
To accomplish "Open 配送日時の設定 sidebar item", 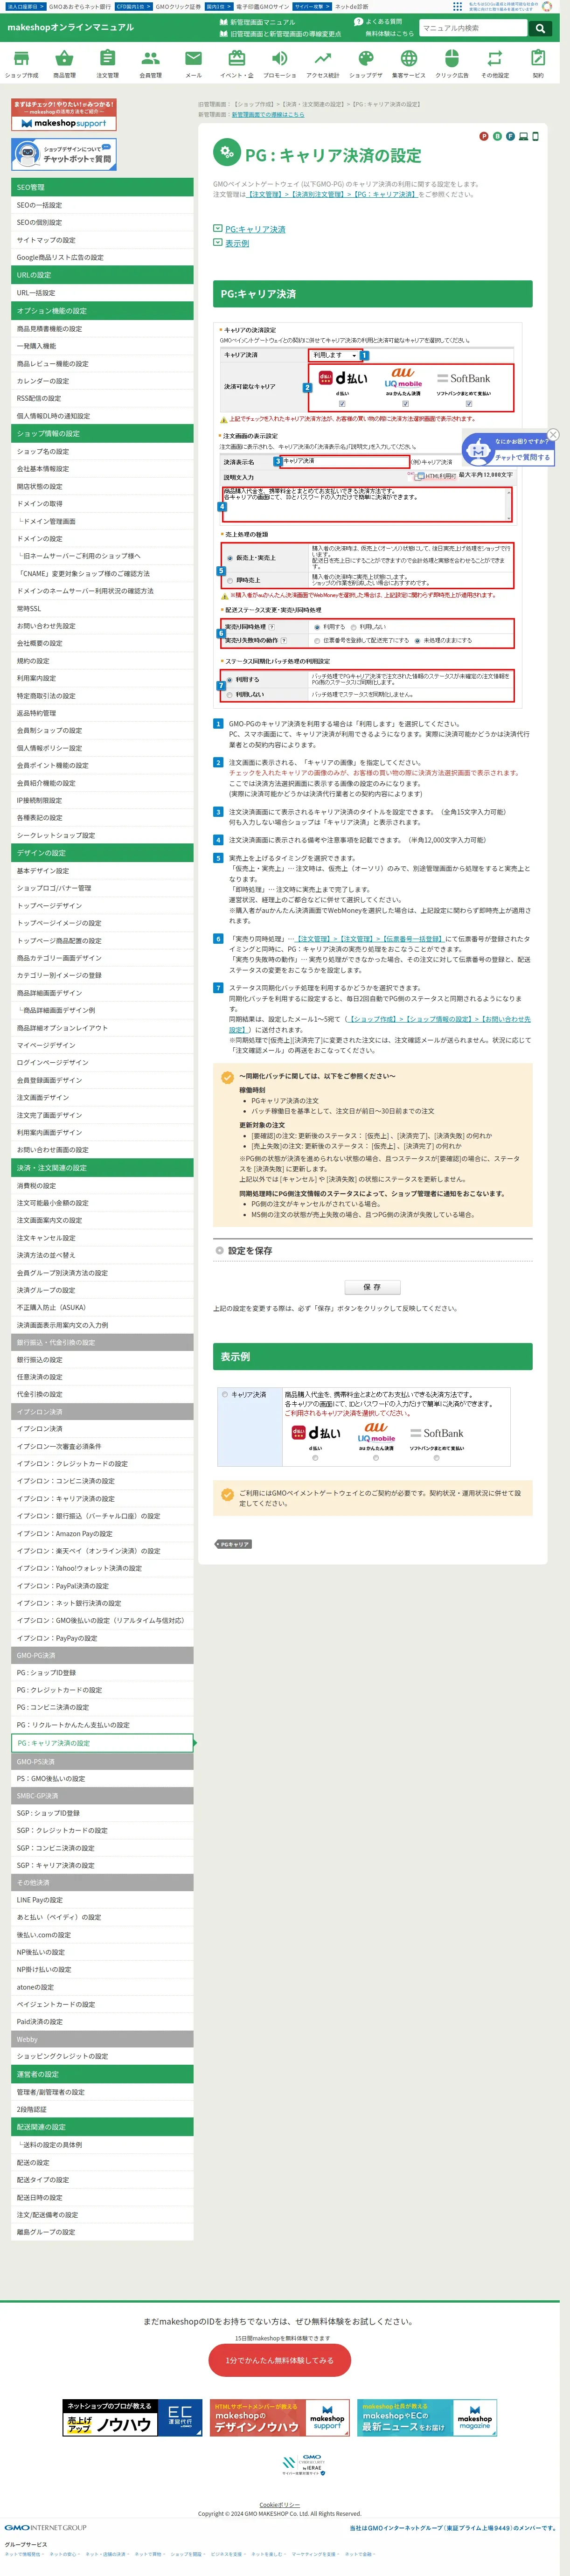I will [x=102, y=2197].
